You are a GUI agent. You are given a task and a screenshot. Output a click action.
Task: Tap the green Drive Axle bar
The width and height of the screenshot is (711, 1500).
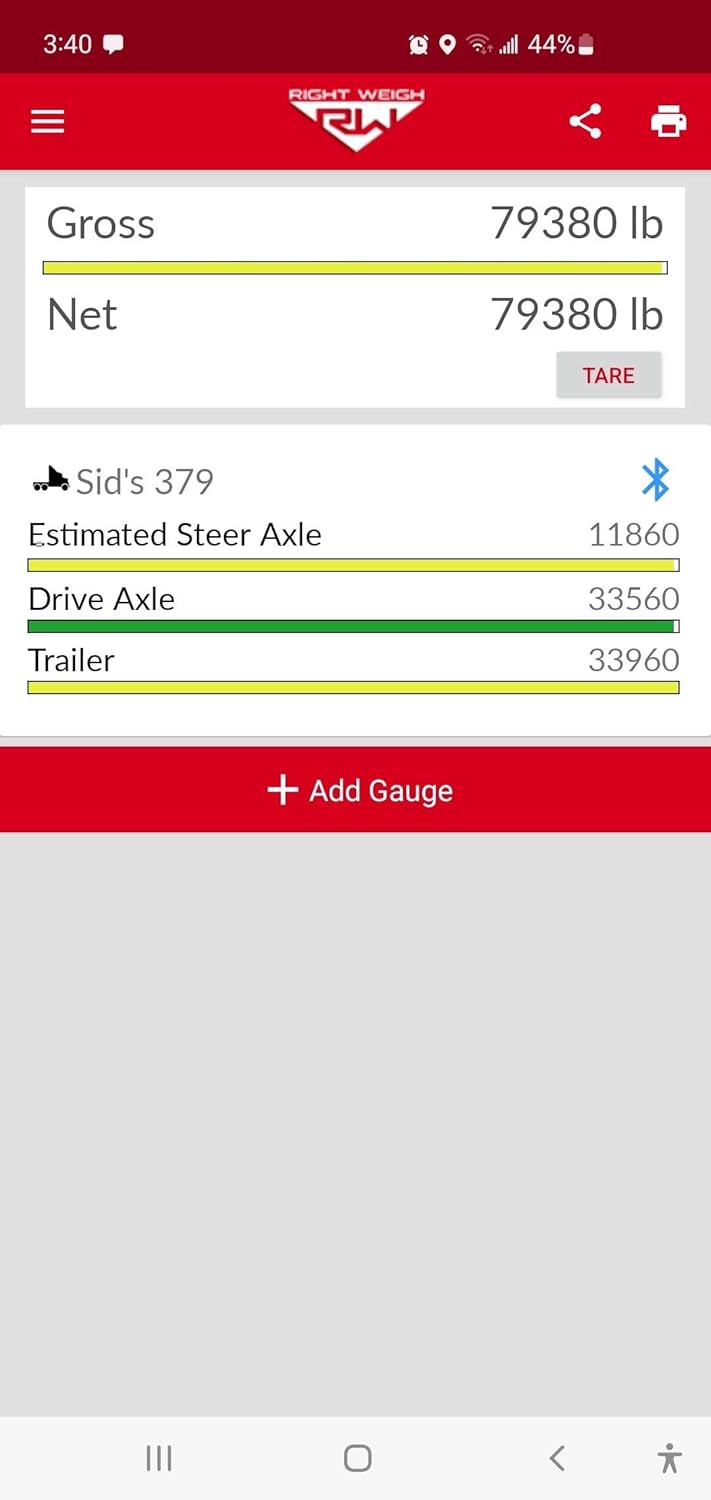pos(353,627)
